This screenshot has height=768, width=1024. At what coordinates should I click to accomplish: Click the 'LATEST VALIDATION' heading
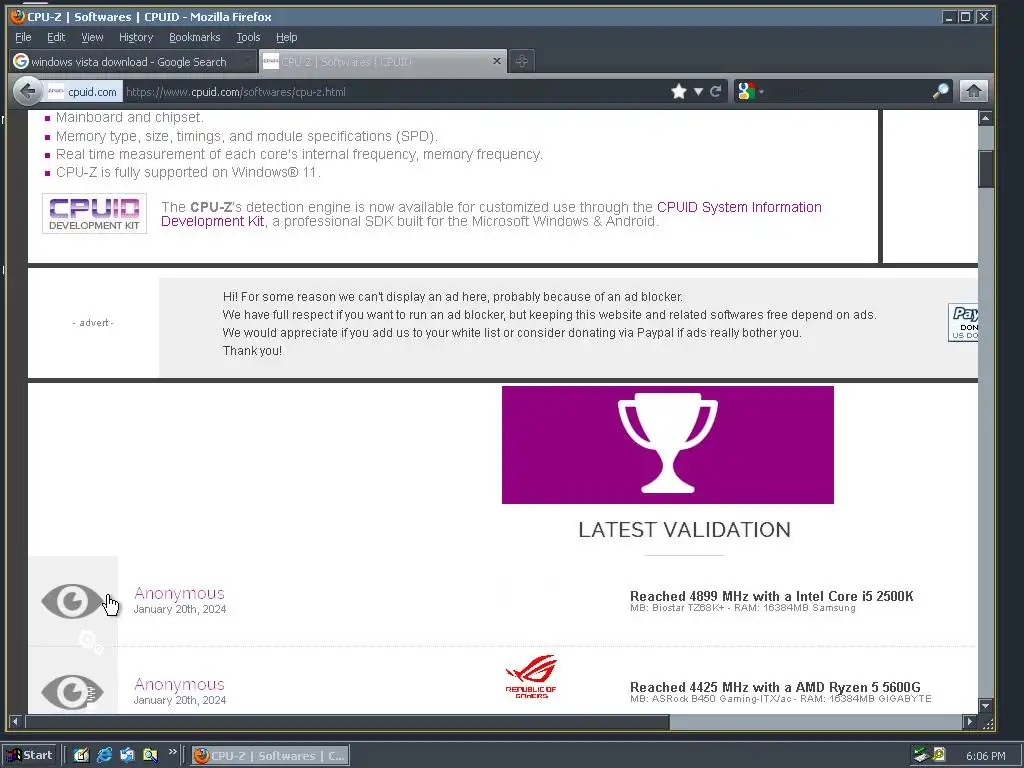(684, 530)
